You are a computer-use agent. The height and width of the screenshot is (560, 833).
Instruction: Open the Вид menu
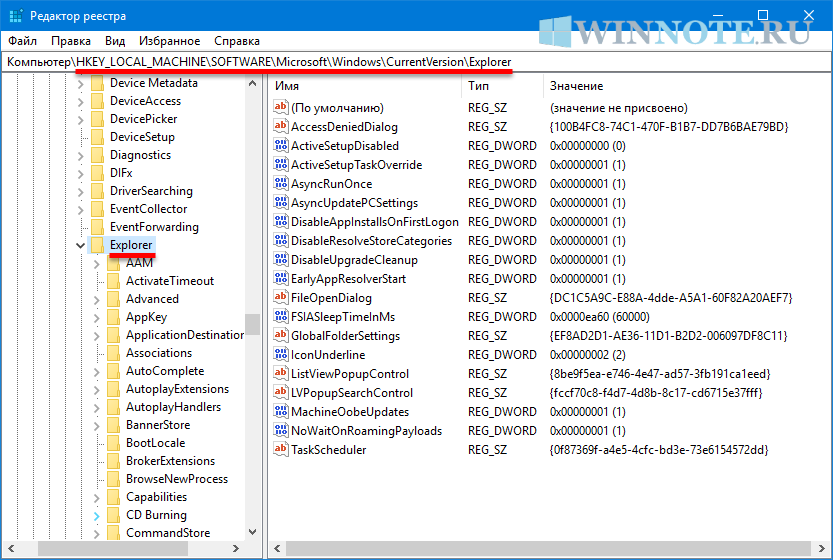[115, 41]
